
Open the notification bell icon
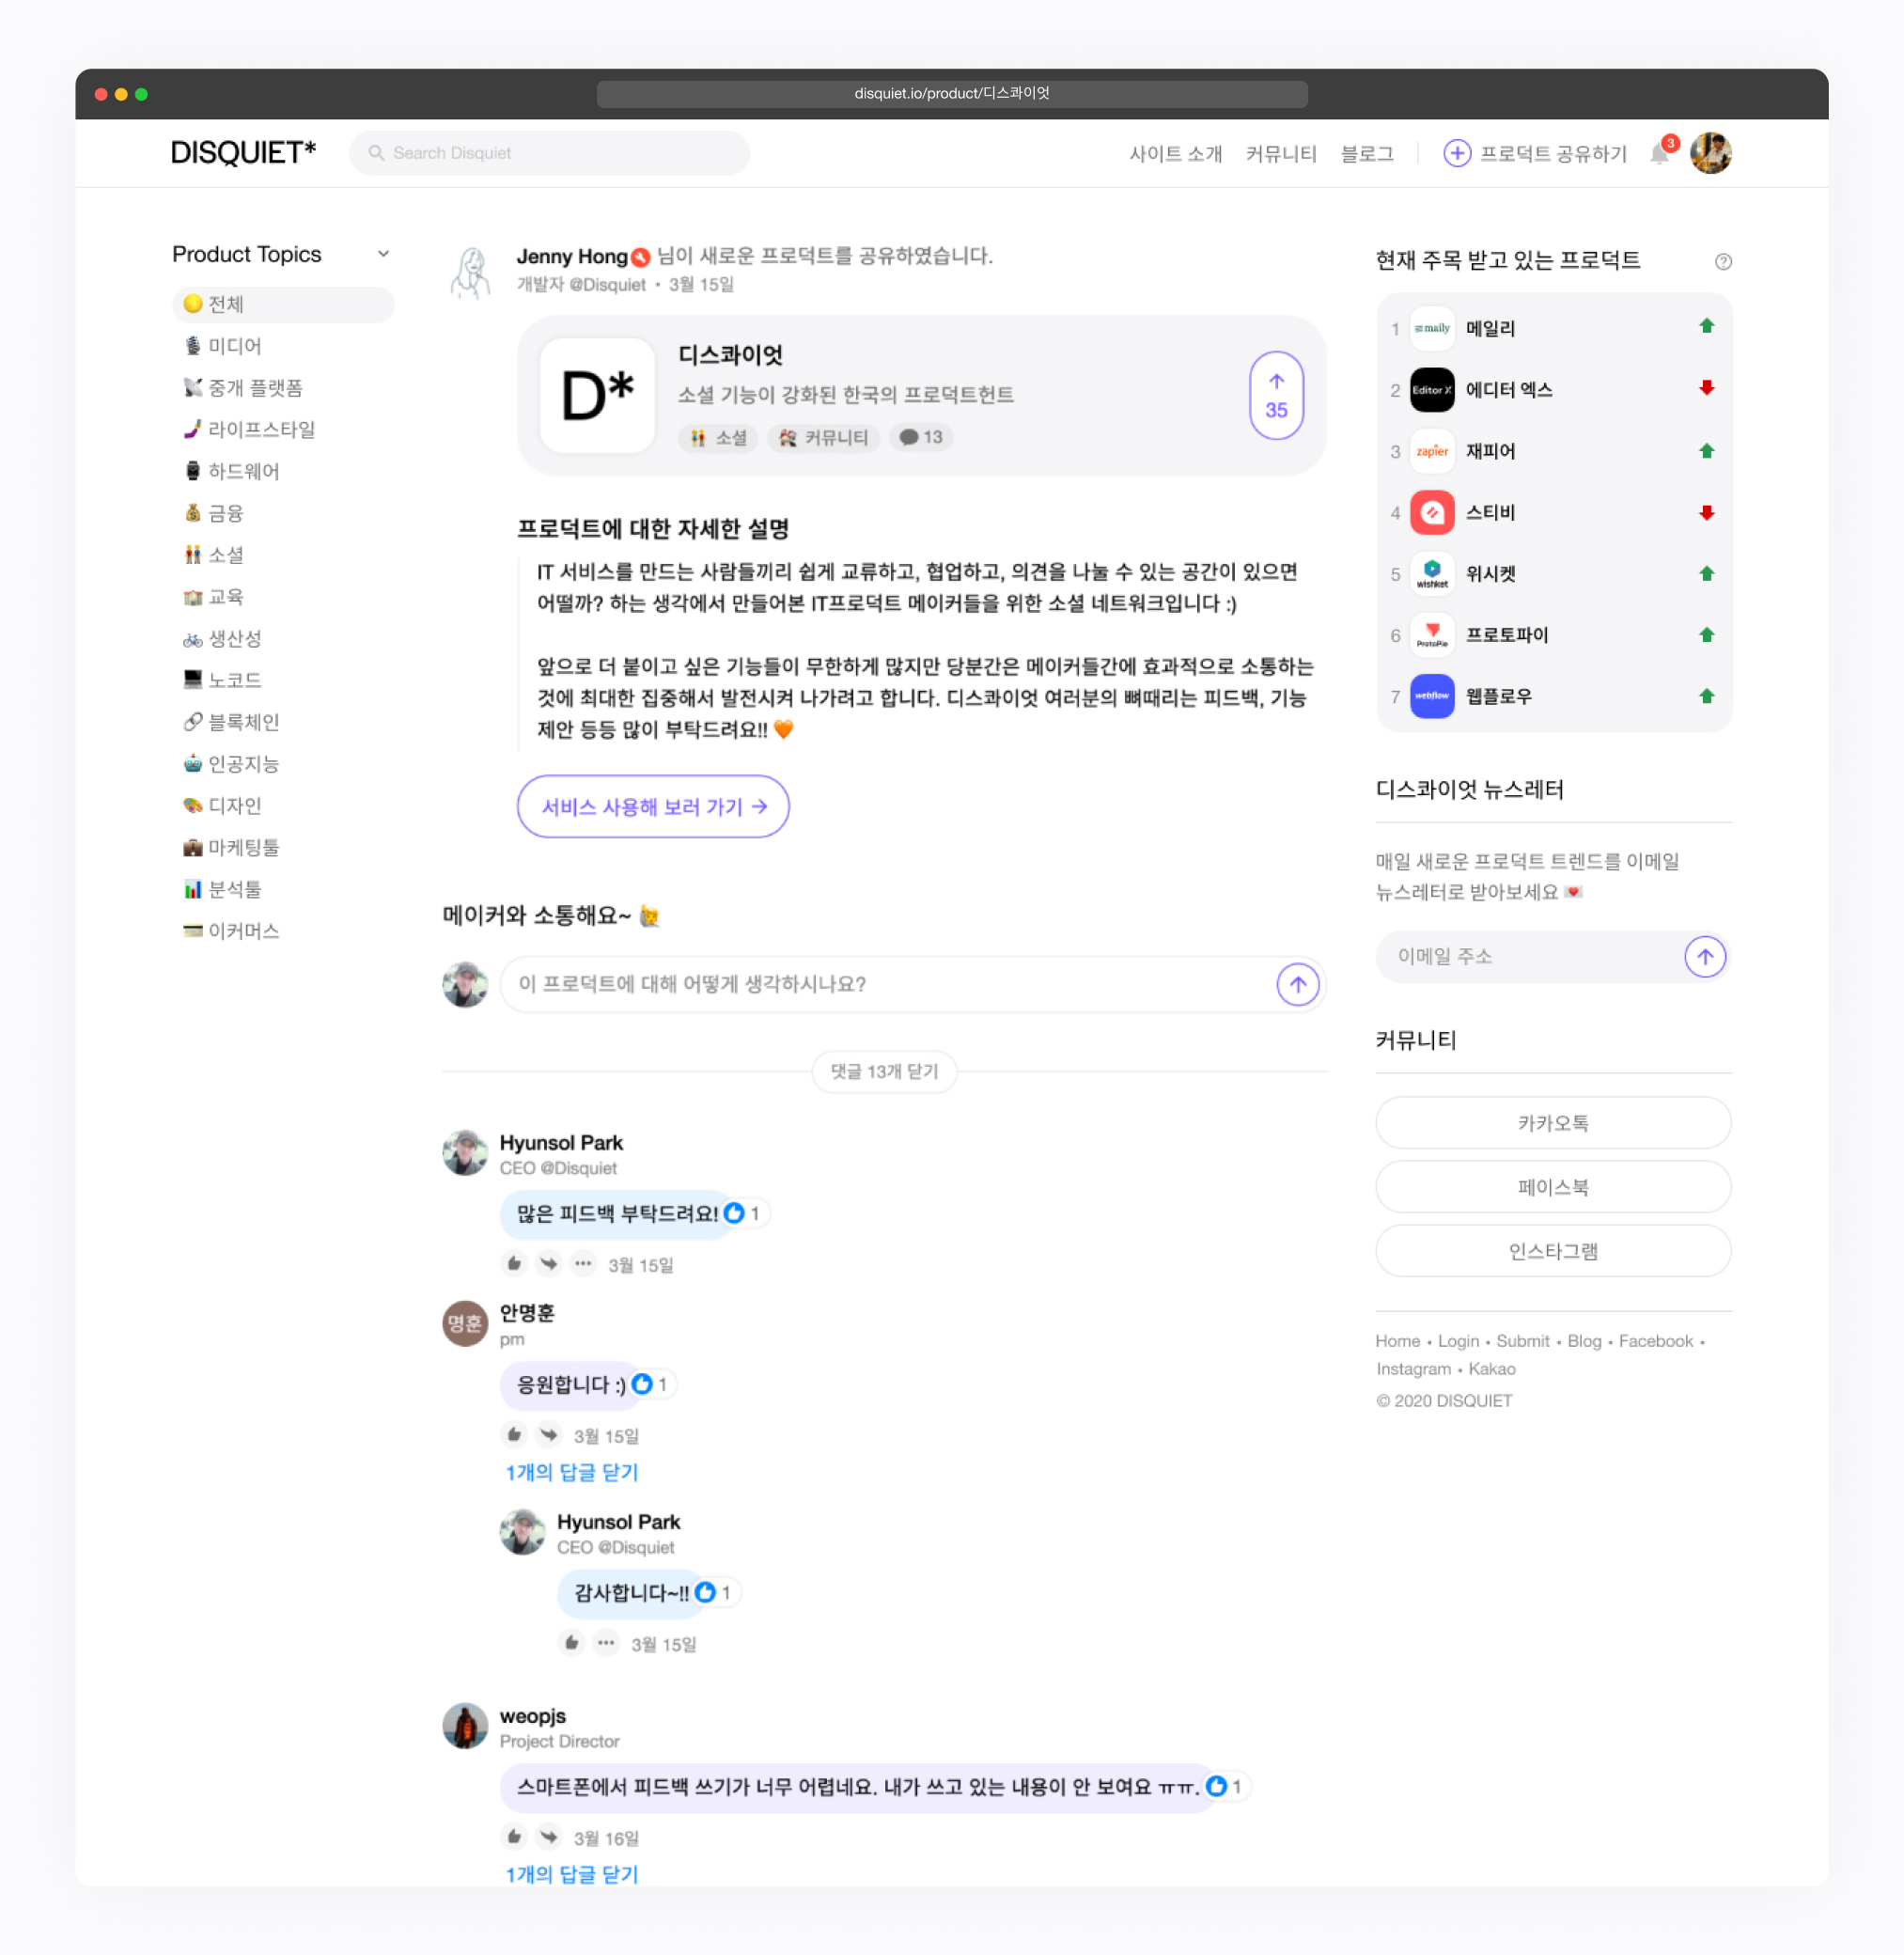pos(1661,153)
